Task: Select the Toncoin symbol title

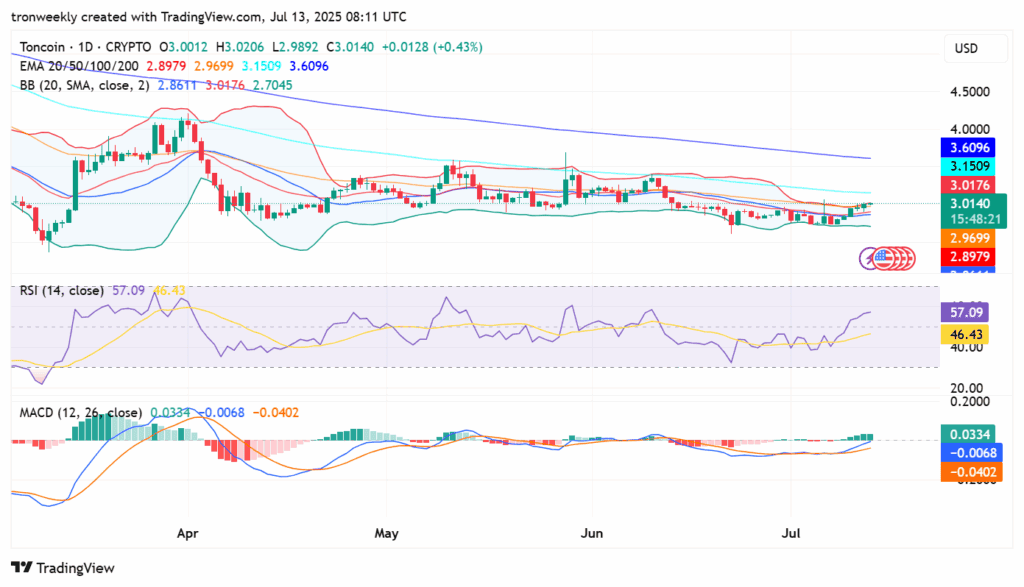Action: click(x=42, y=47)
